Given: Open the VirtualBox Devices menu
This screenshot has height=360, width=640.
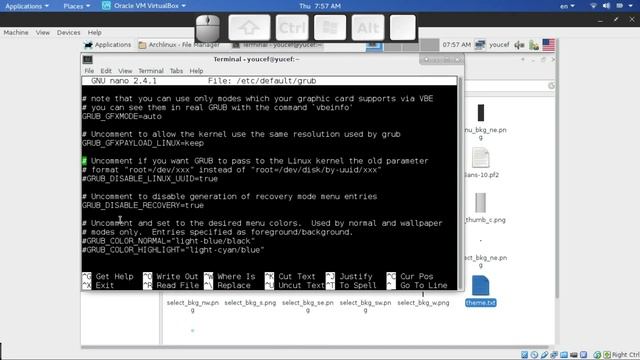Looking at the screenshot, I should point(68,32).
